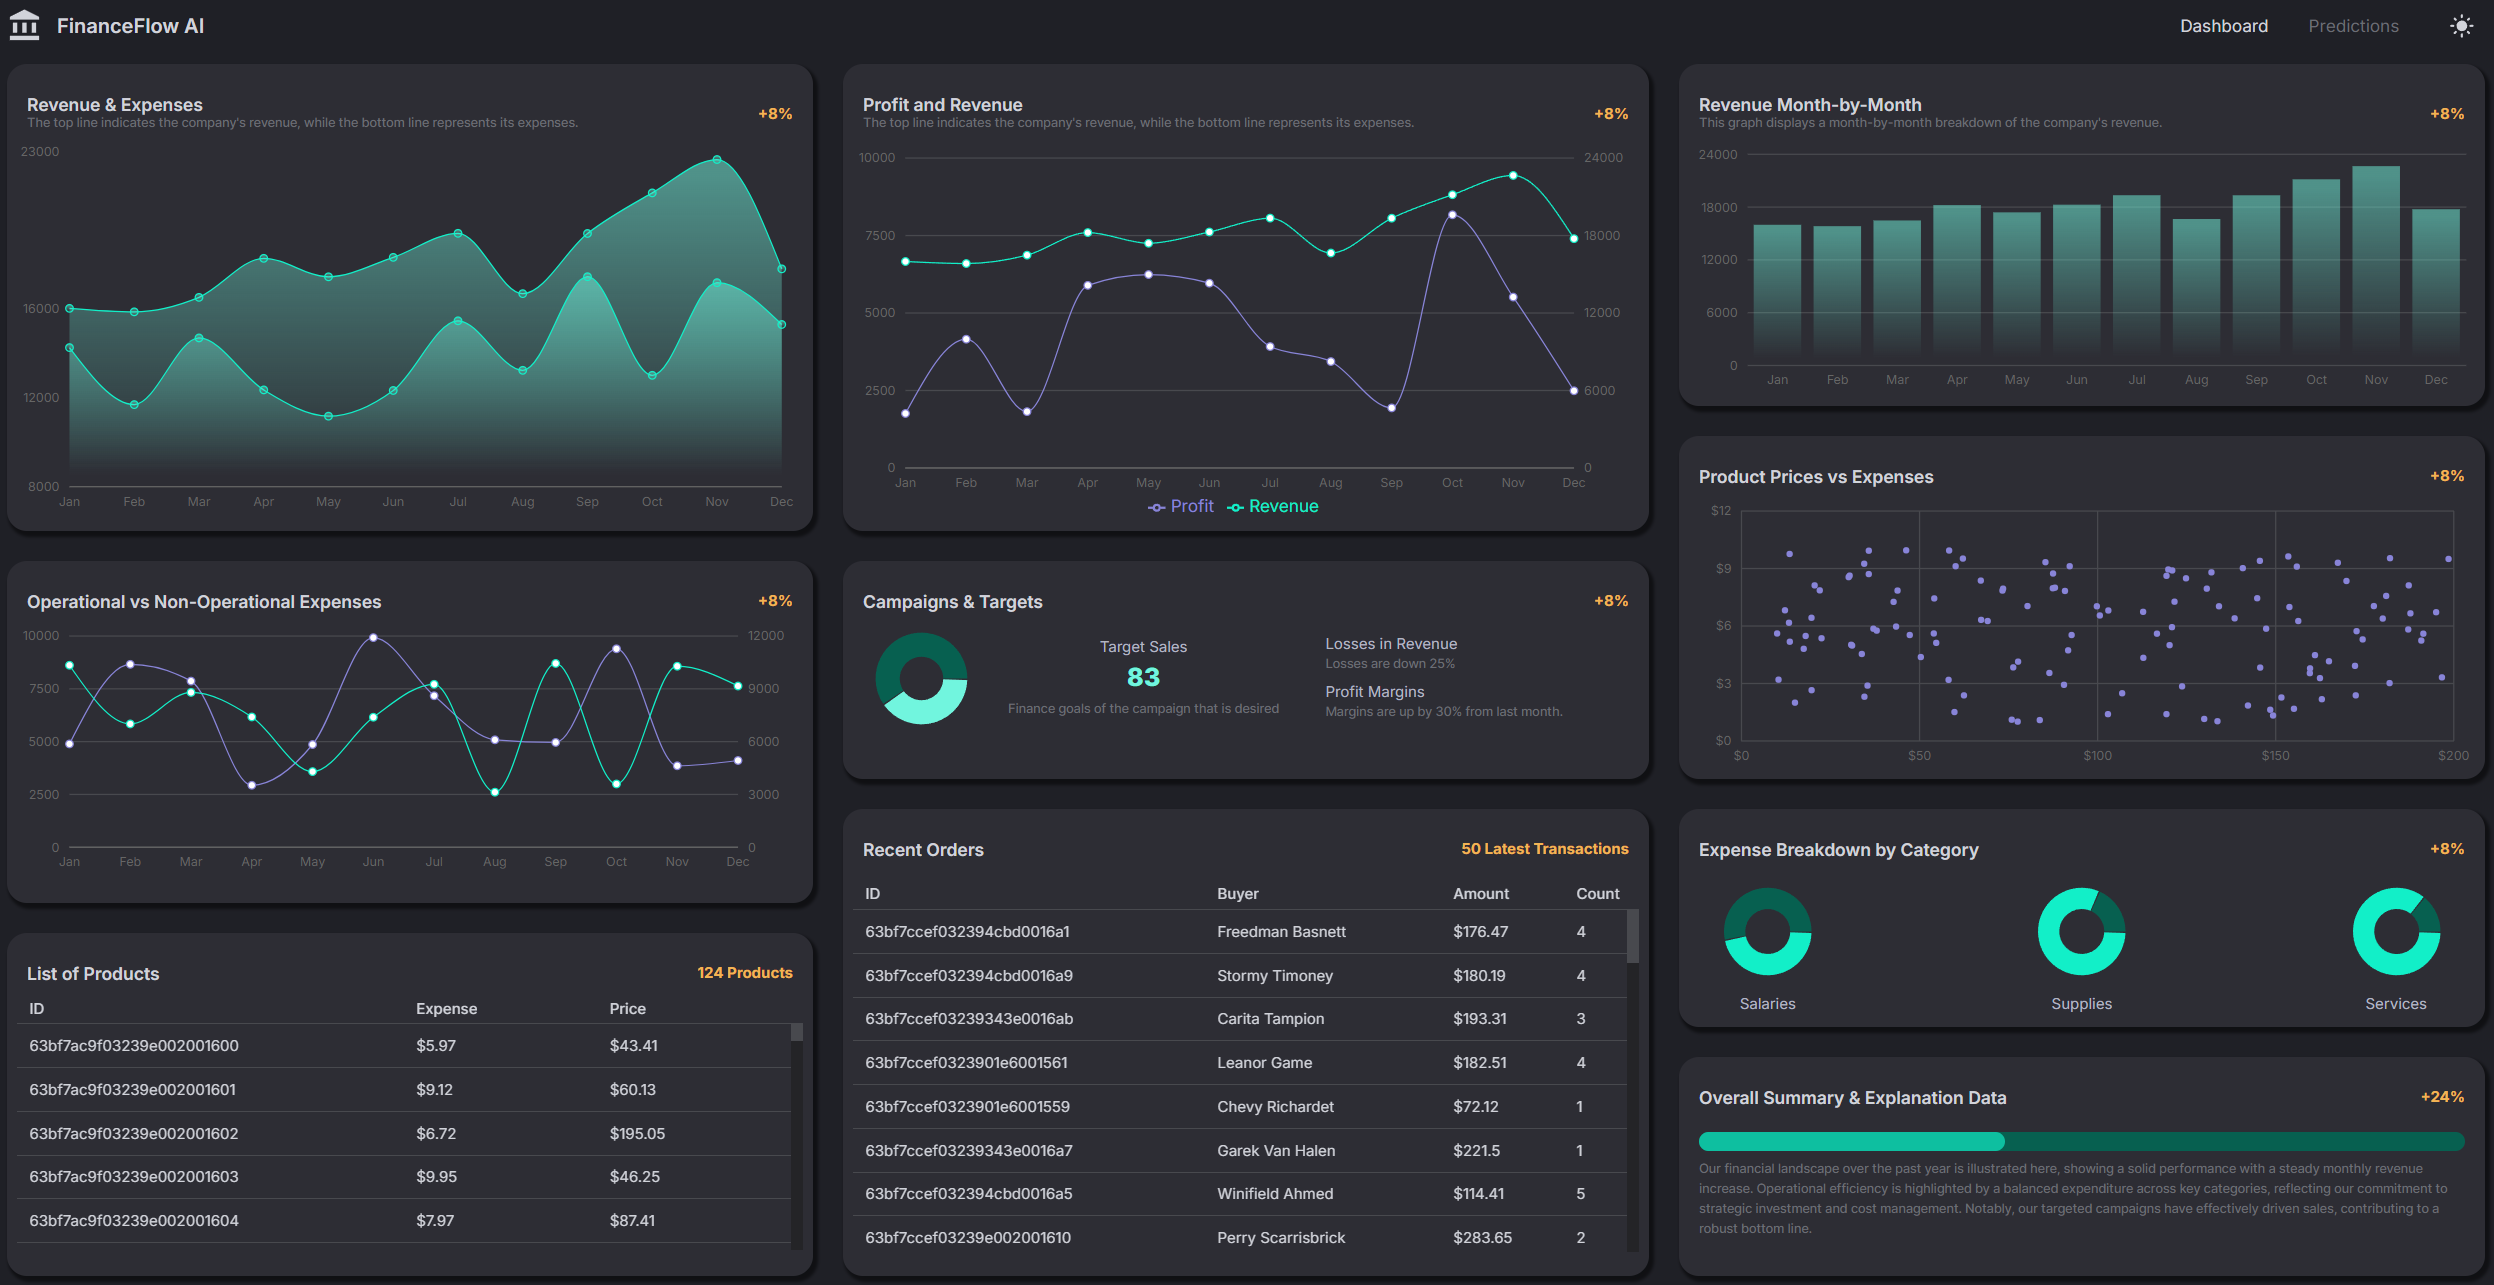The image size is (2494, 1285).
Task: Select the Supplies donut chart
Action: [x=2081, y=931]
